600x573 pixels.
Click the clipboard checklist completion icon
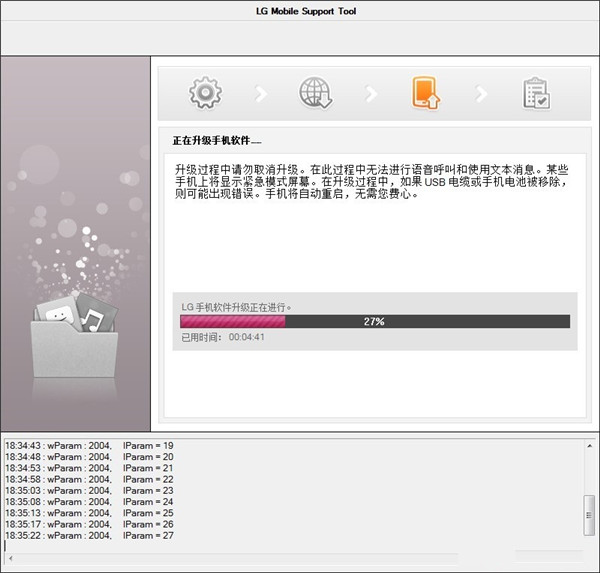point(536,94)
